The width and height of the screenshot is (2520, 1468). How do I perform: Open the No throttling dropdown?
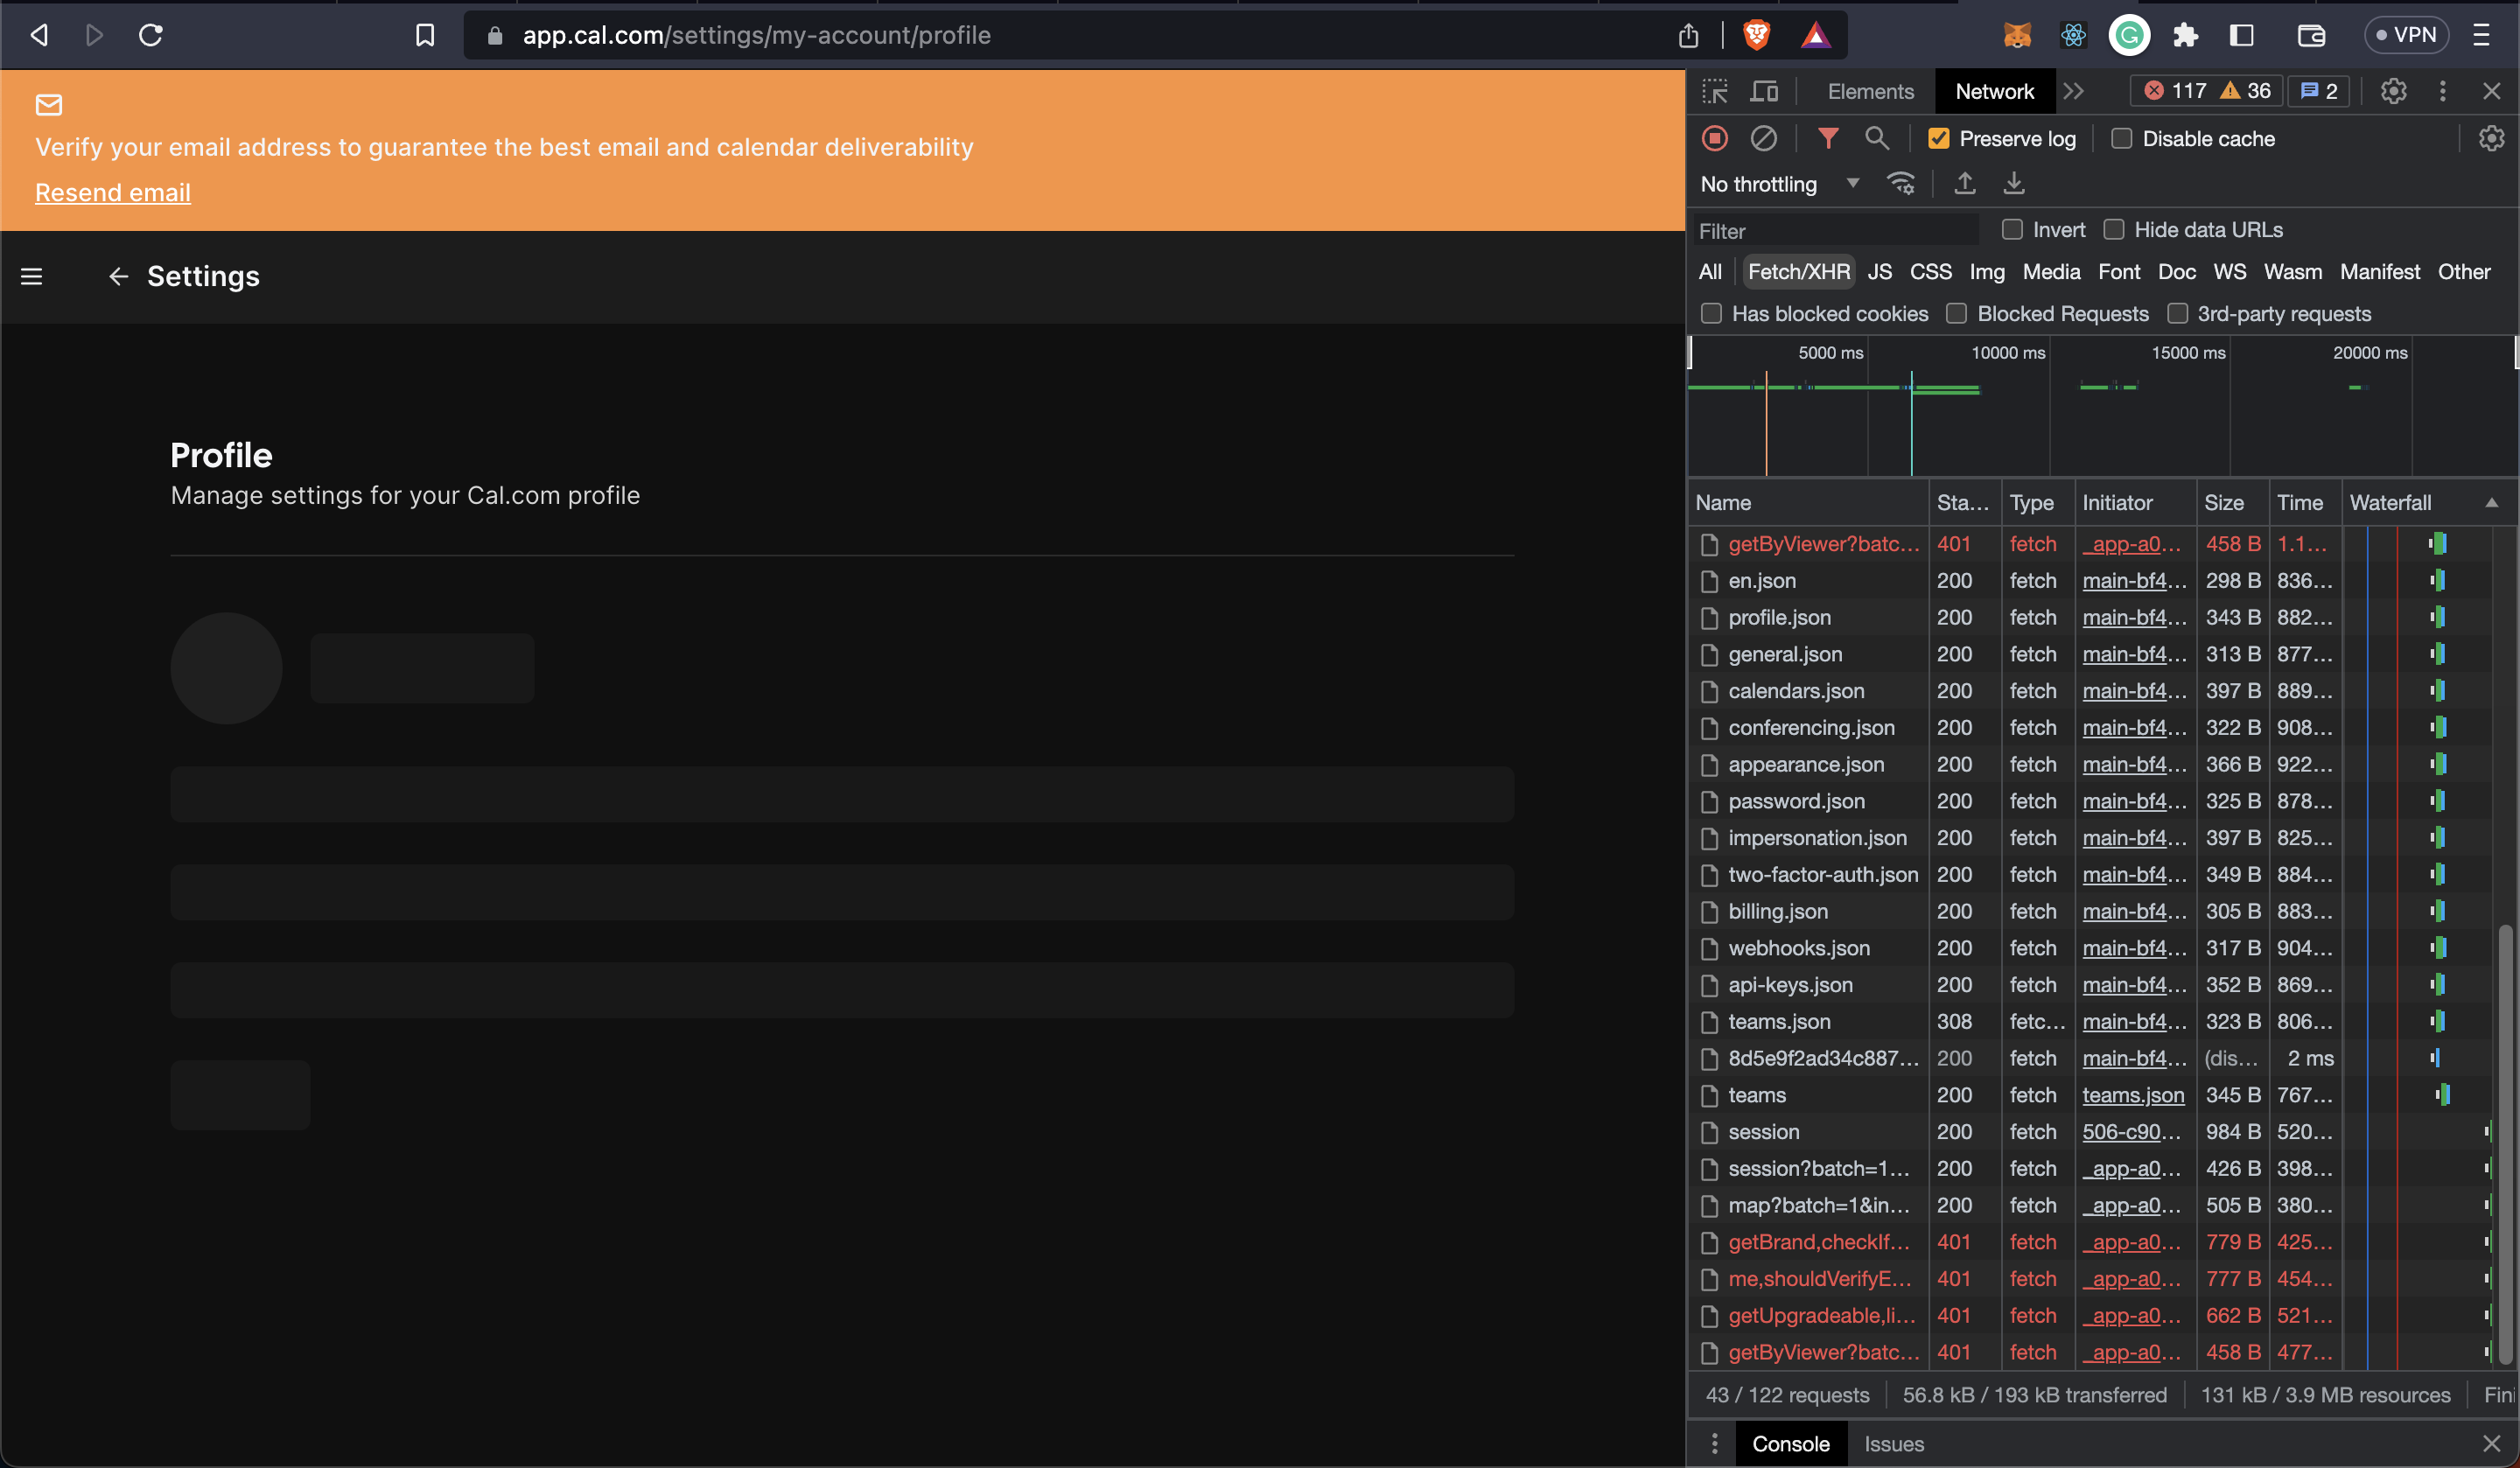tap(1779, 184)
